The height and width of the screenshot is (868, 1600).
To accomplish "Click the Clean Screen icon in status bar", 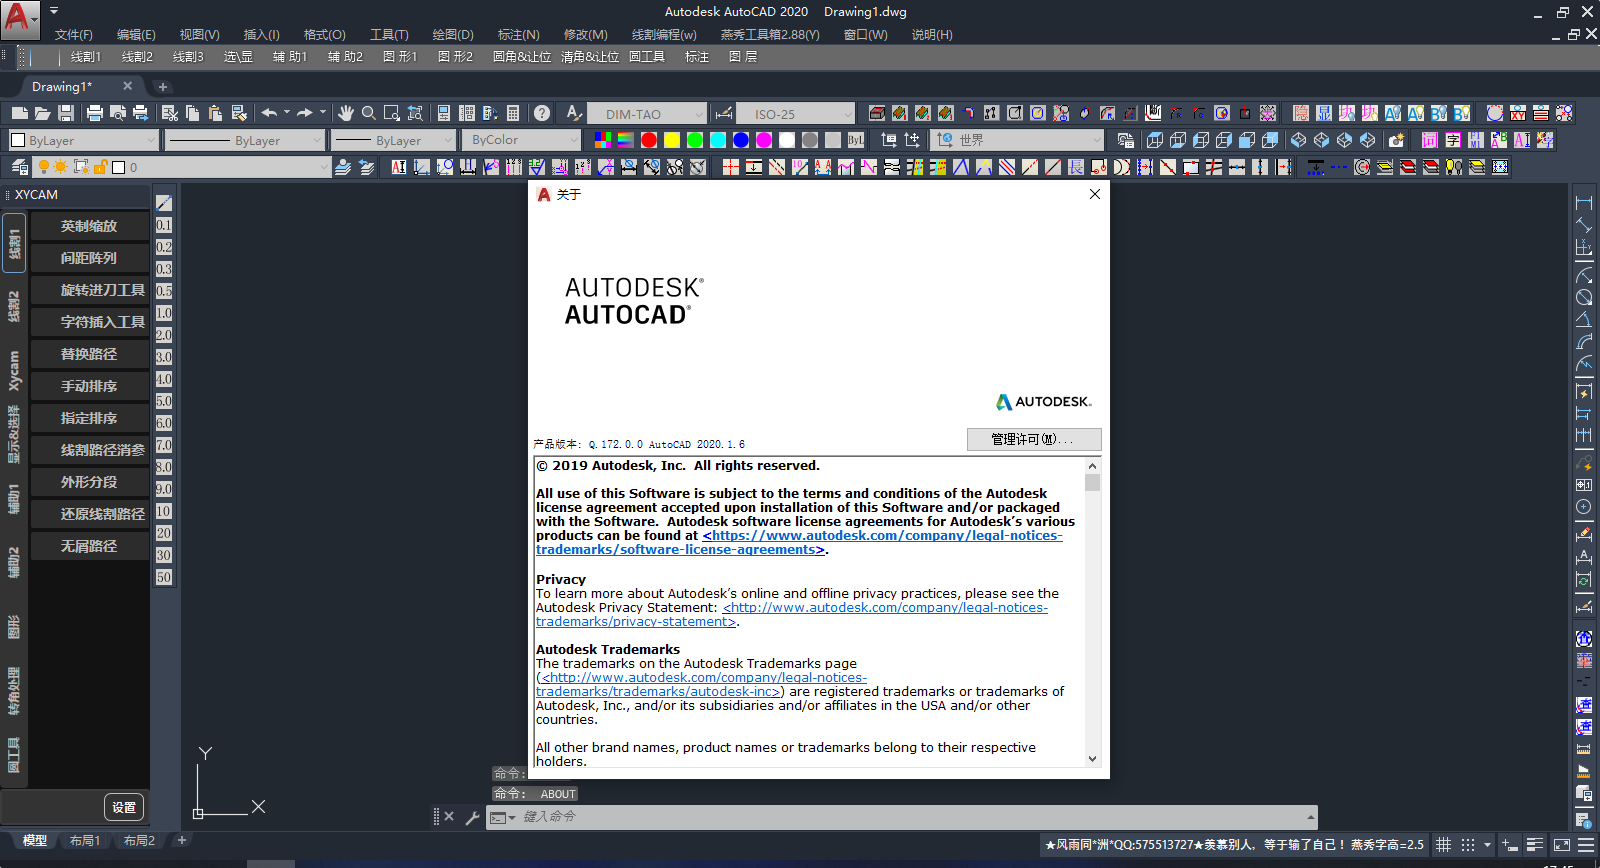I will point(1561,845).
